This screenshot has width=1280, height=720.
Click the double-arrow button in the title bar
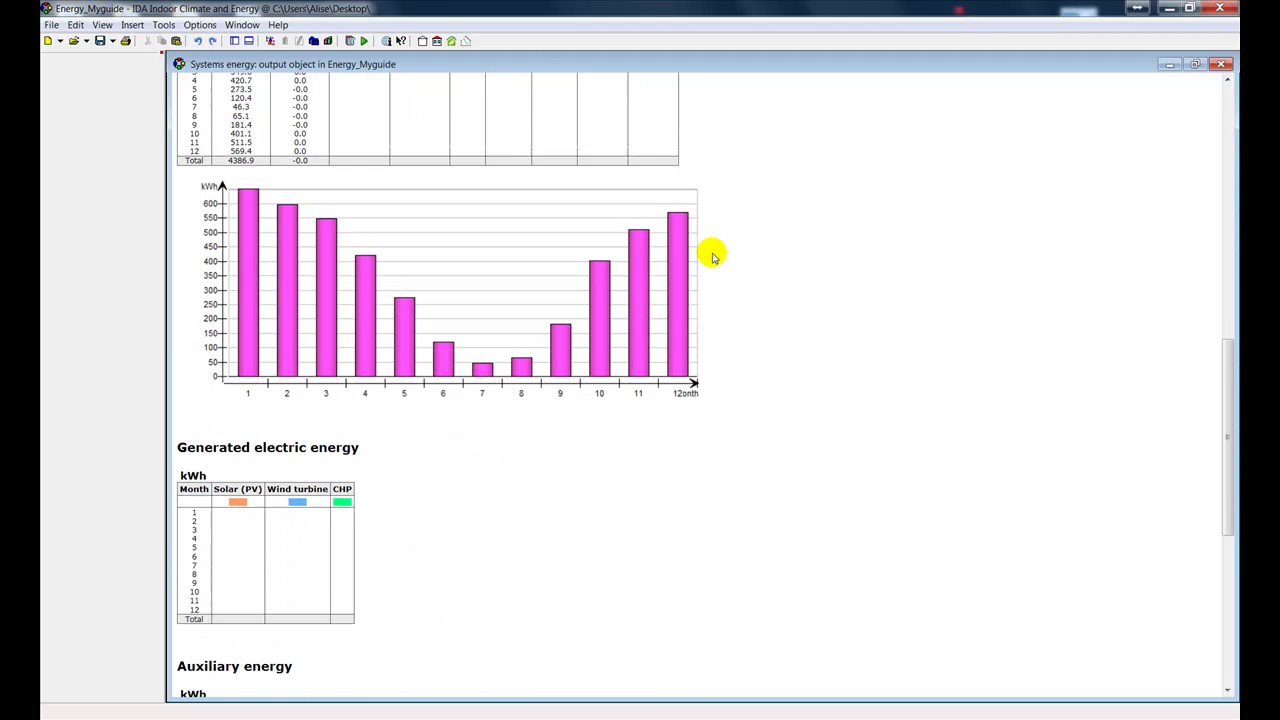[1137, 8]
